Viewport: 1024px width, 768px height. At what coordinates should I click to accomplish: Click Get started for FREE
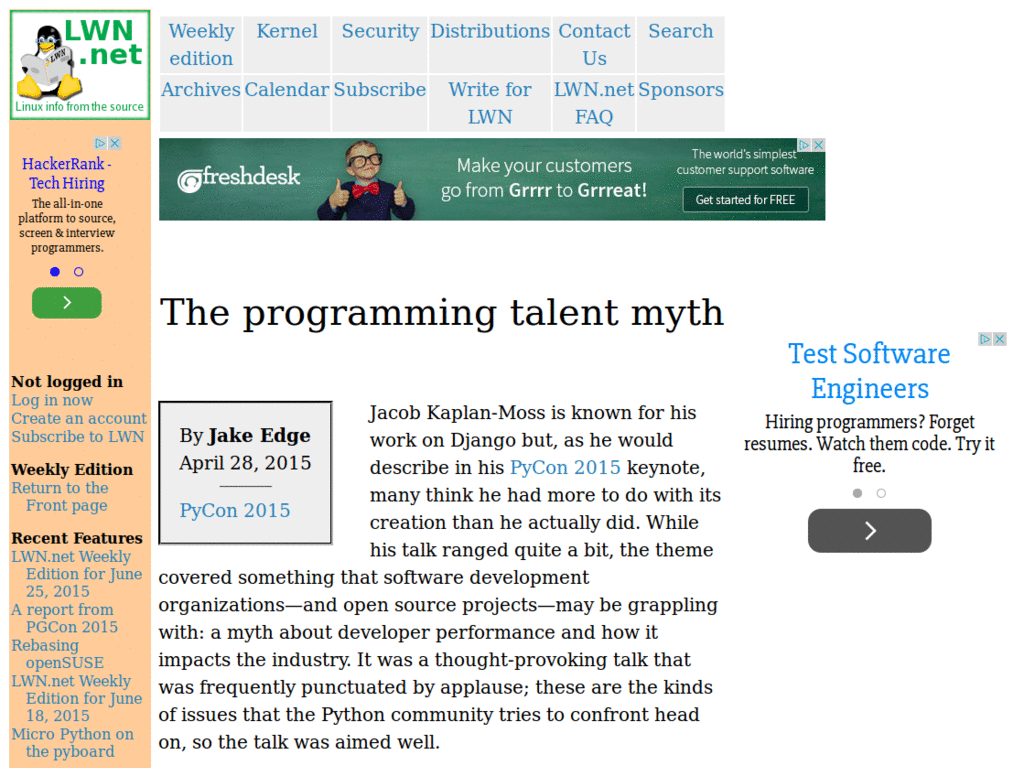746,200
